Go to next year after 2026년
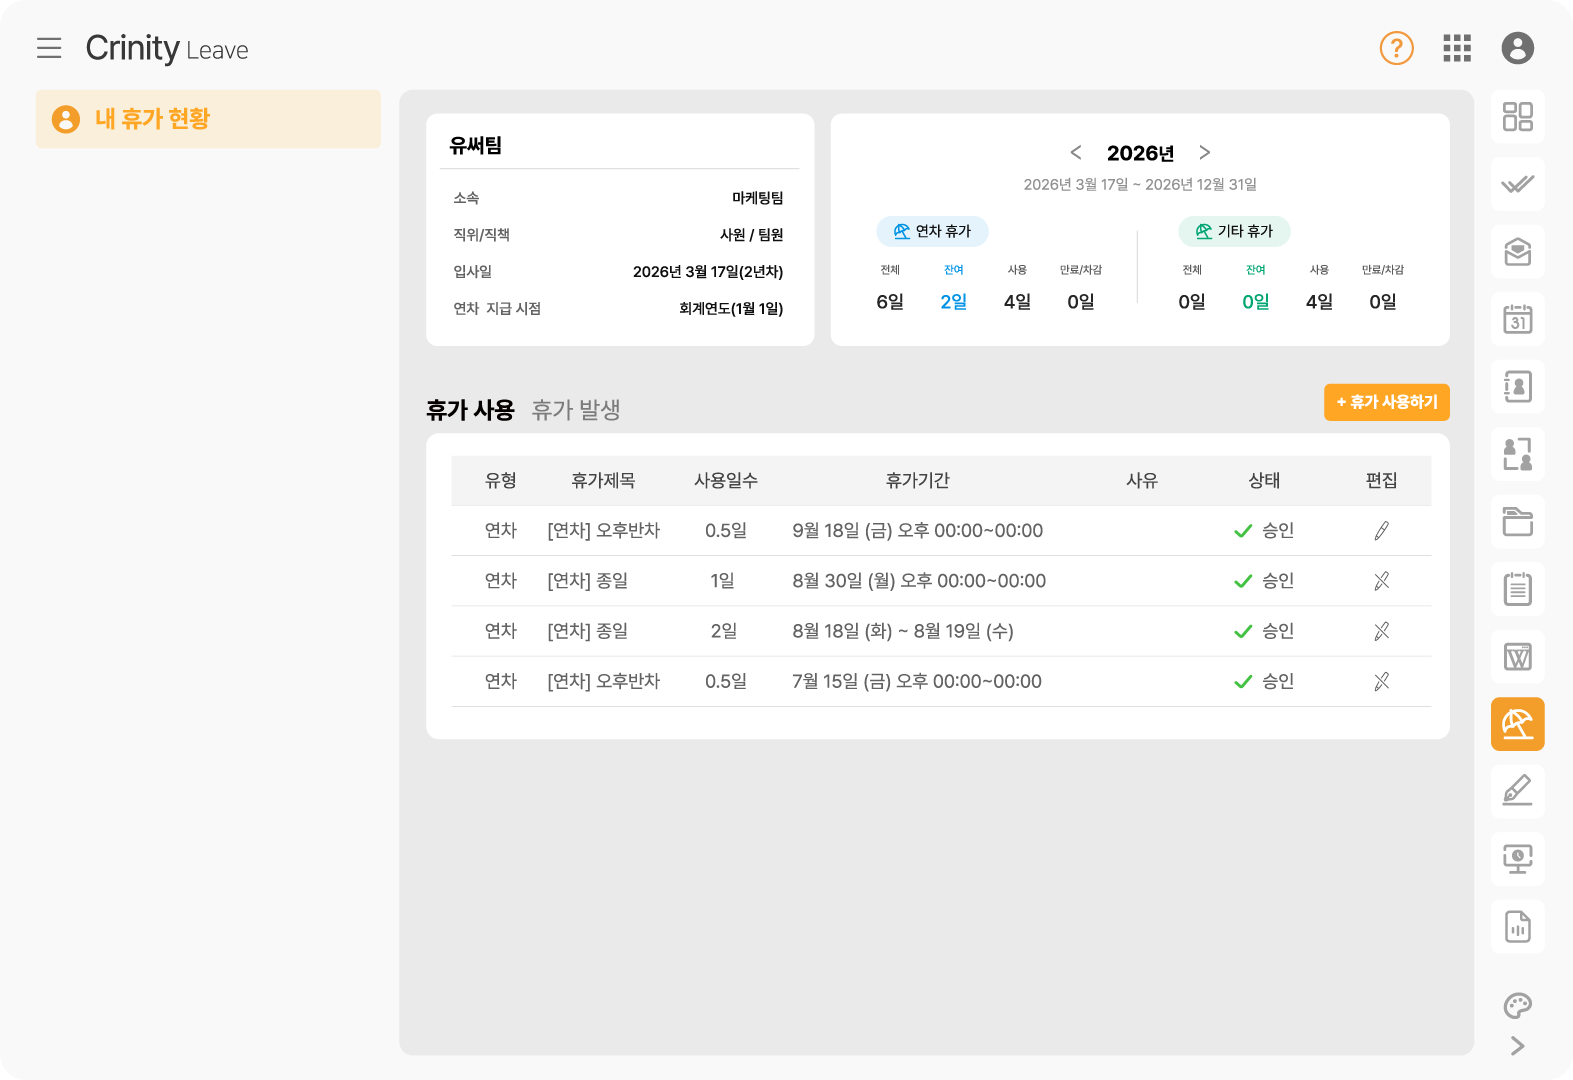The image size is (1573, 1080). [x=1204, y=152]
